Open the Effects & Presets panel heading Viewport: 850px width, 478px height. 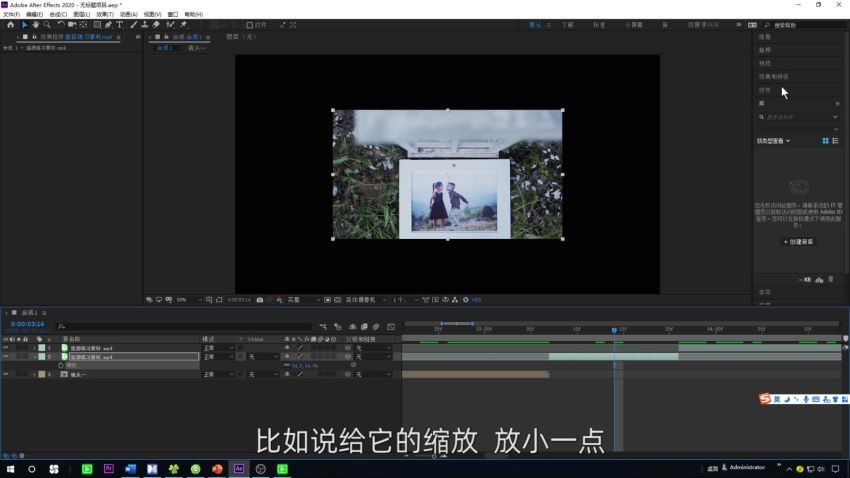pyautogui.click(x=774, y=76)
